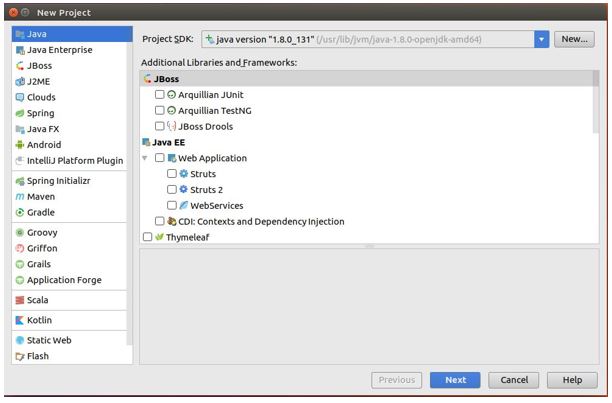The image size is (612, 403).
Task: Click the JBoss group header in frameworks
Action: point(367,79)
